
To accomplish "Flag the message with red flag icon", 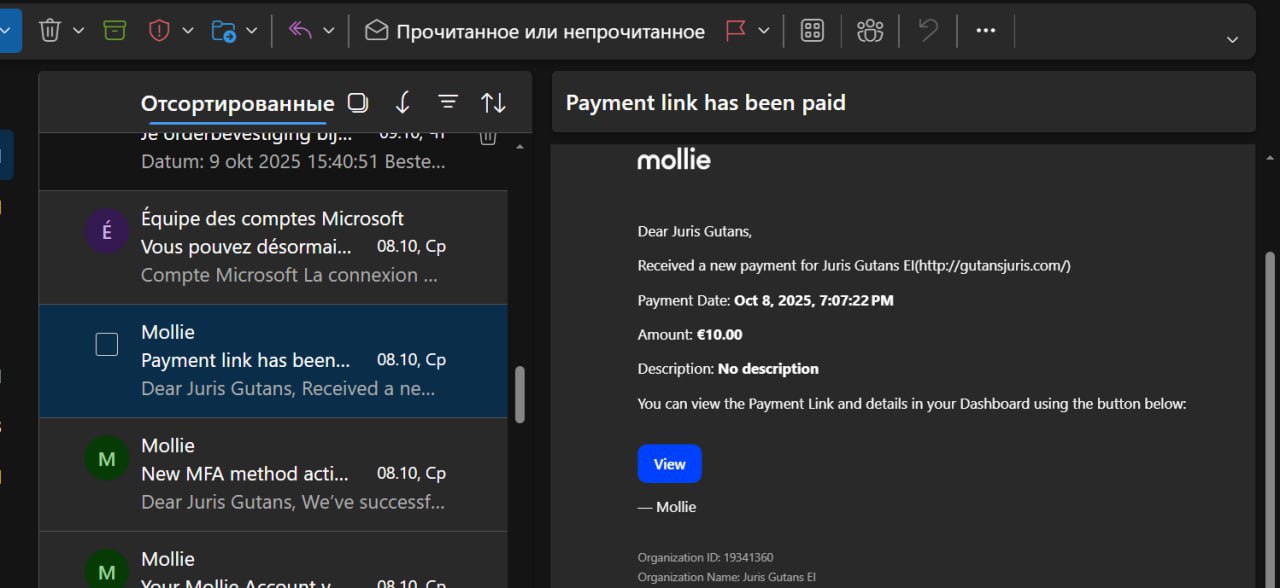I will pyautogui.click(x=736, y=31).
